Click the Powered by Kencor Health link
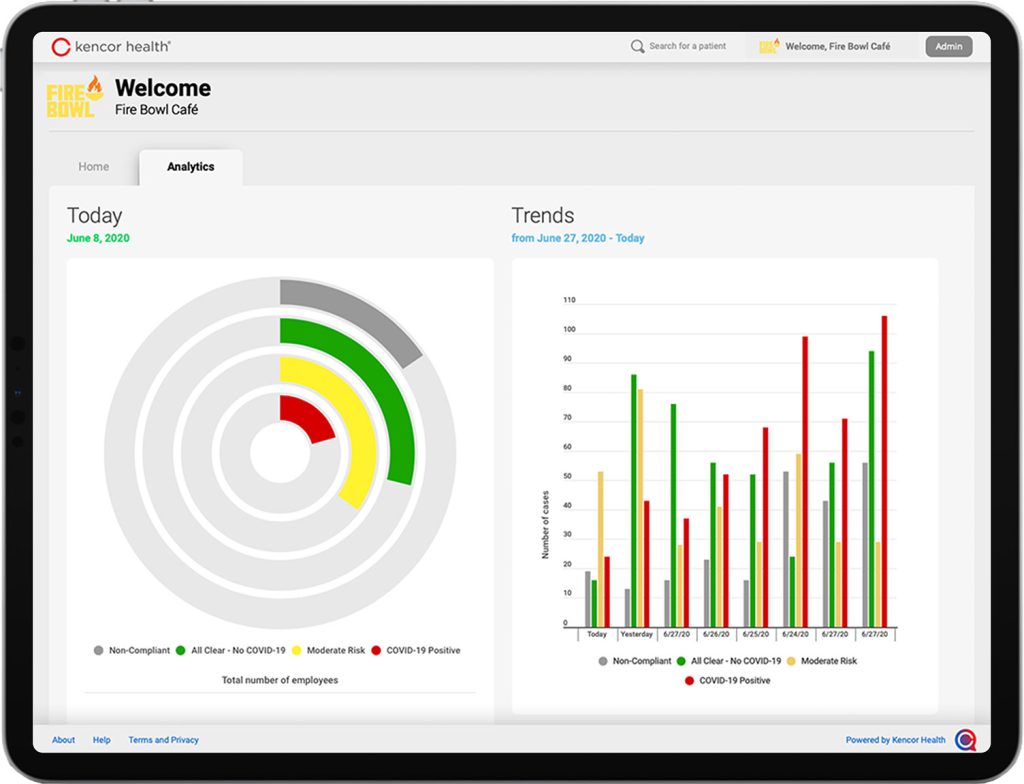Image resolution: width=1024 pixels, height=784 pixels. point(895,740)
